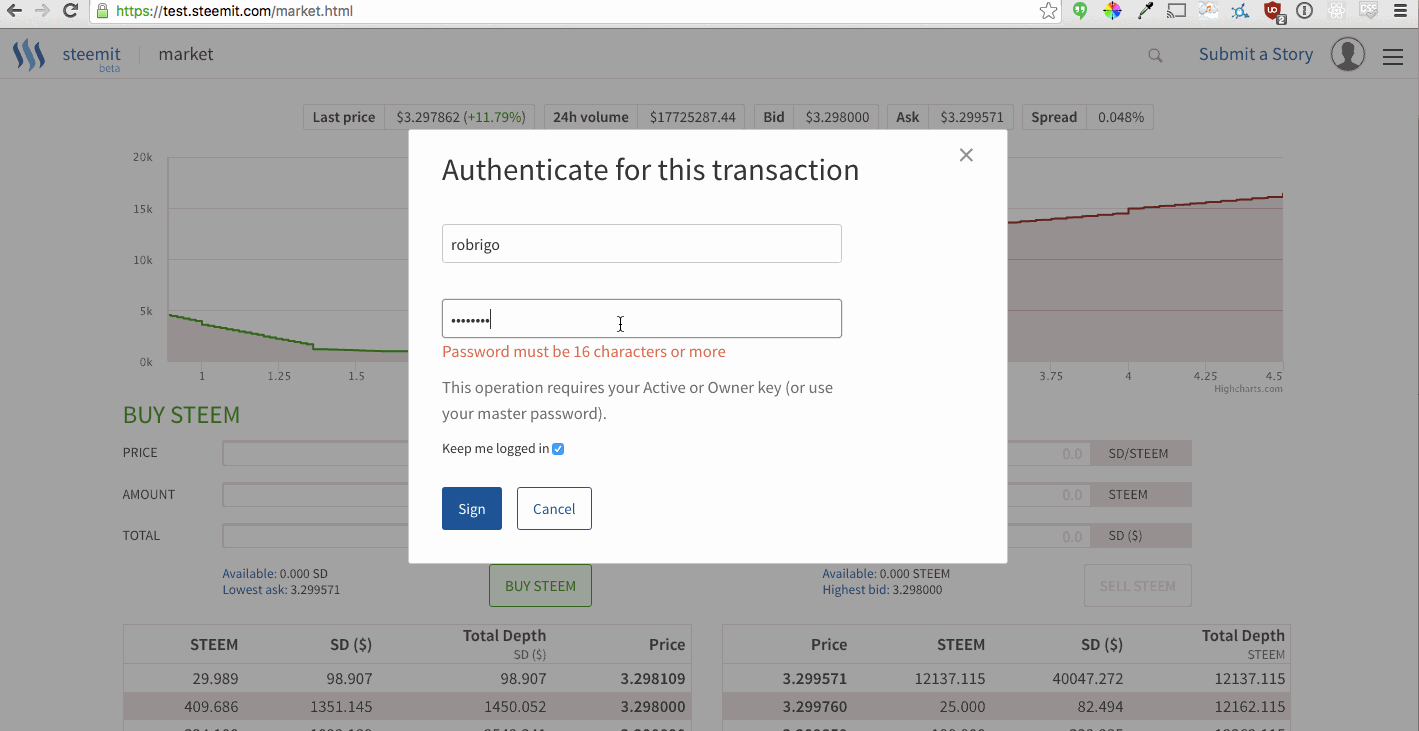The width and height of the screenshot is (1419, 731).
Task: Activate the eyedropper extension
Action: pos(1145,12)
